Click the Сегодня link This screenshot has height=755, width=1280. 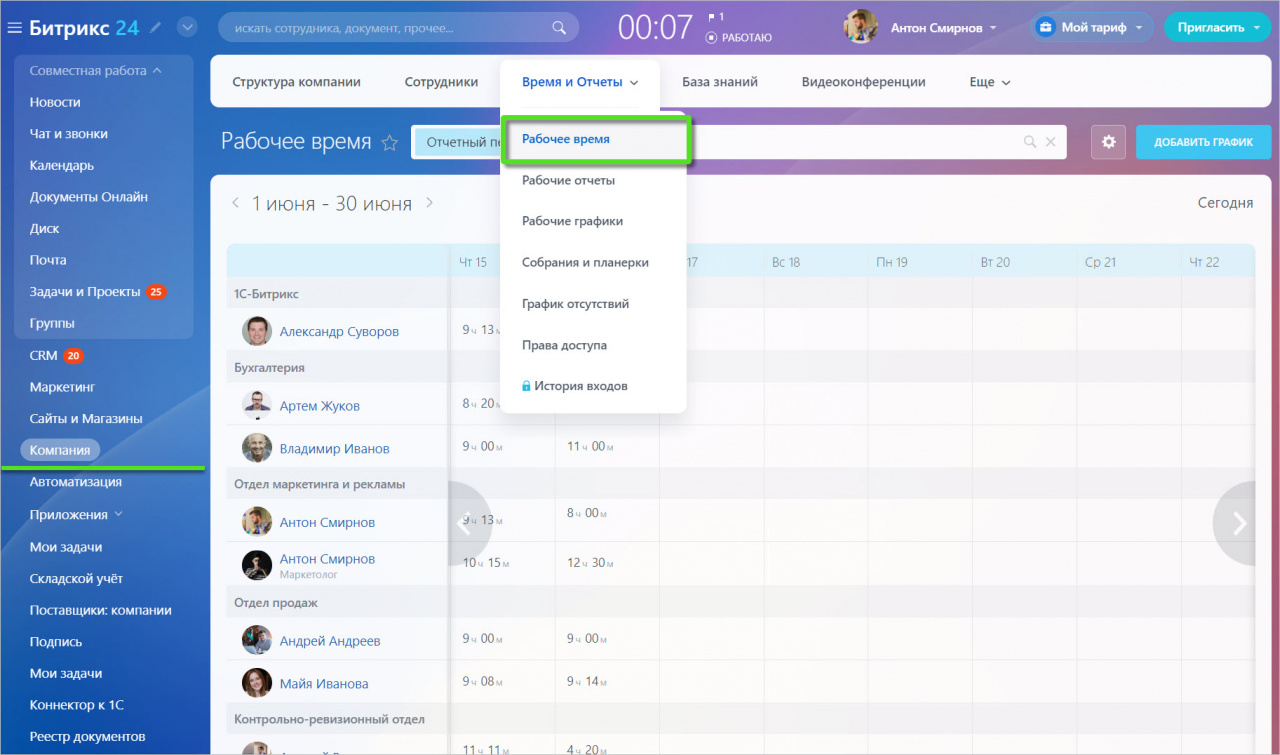pyautogui.click(x=1225, y=203)
